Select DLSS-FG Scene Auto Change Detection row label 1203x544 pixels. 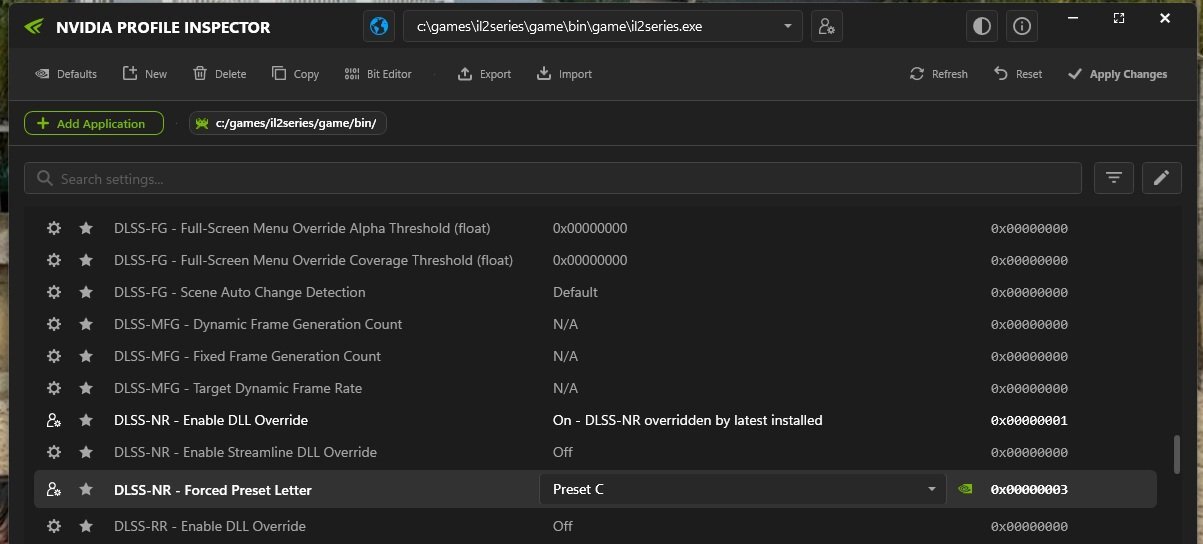(240, 292)
